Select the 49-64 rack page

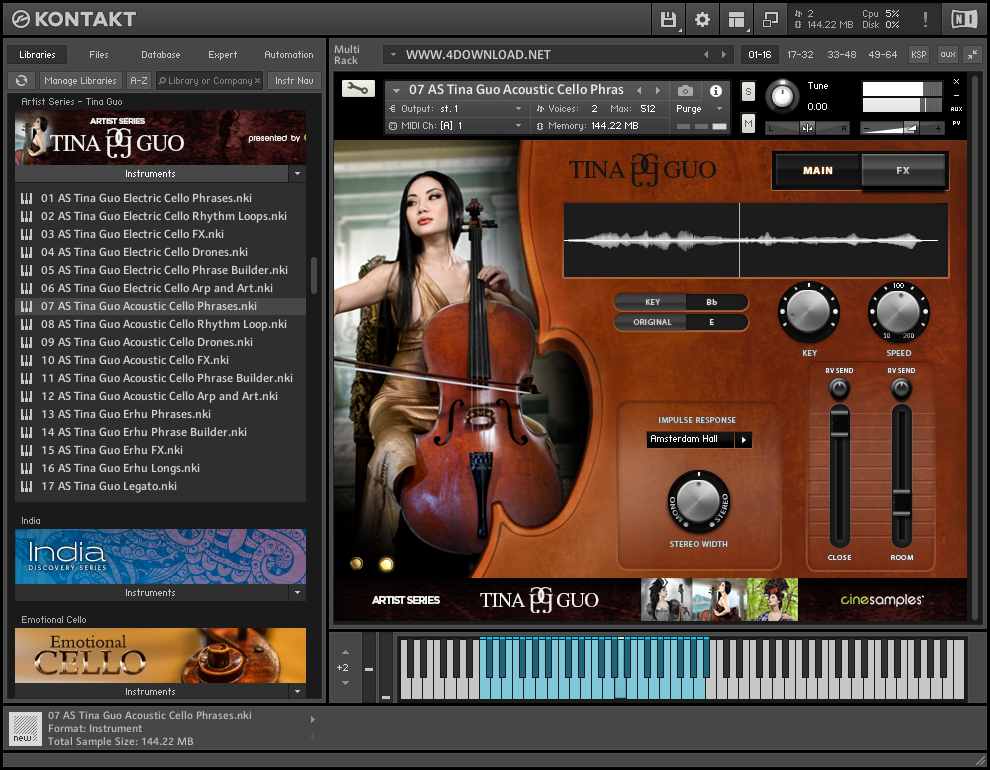coord(882,55)
